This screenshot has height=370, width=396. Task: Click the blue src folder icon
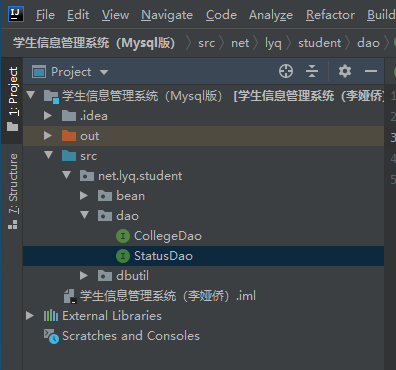69,156
